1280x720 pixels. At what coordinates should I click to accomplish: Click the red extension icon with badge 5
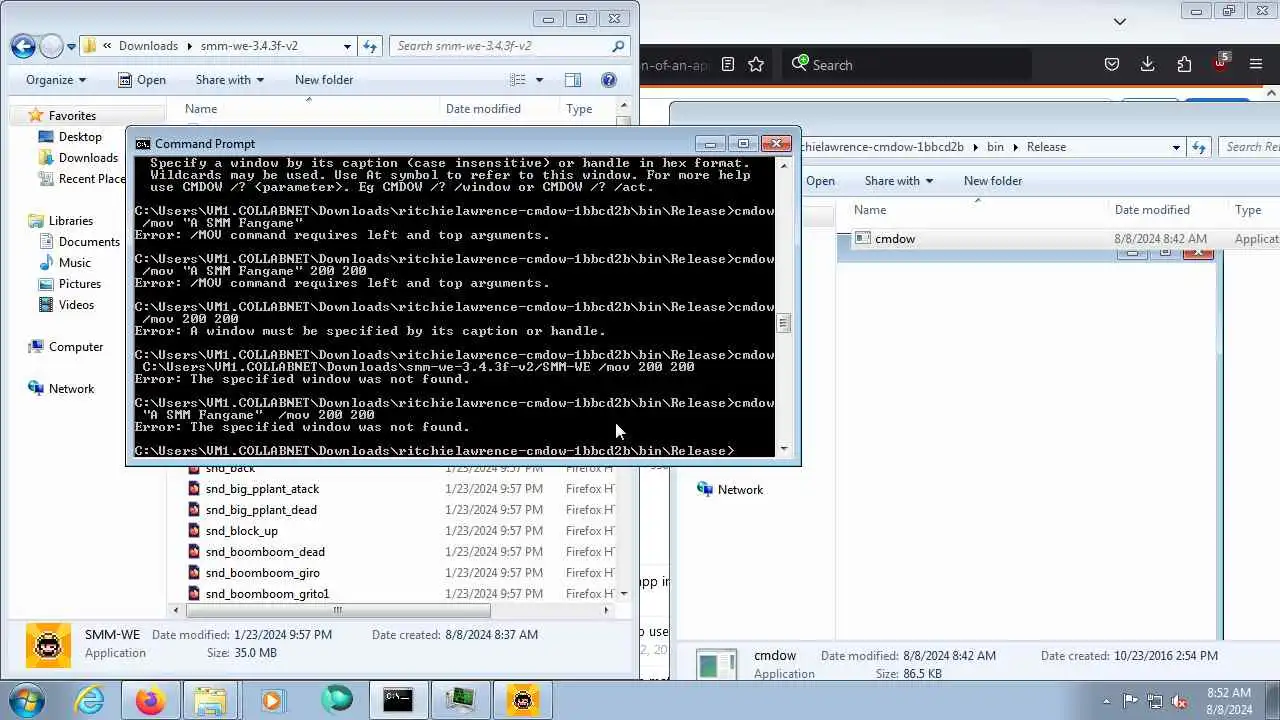point(1220,62)
